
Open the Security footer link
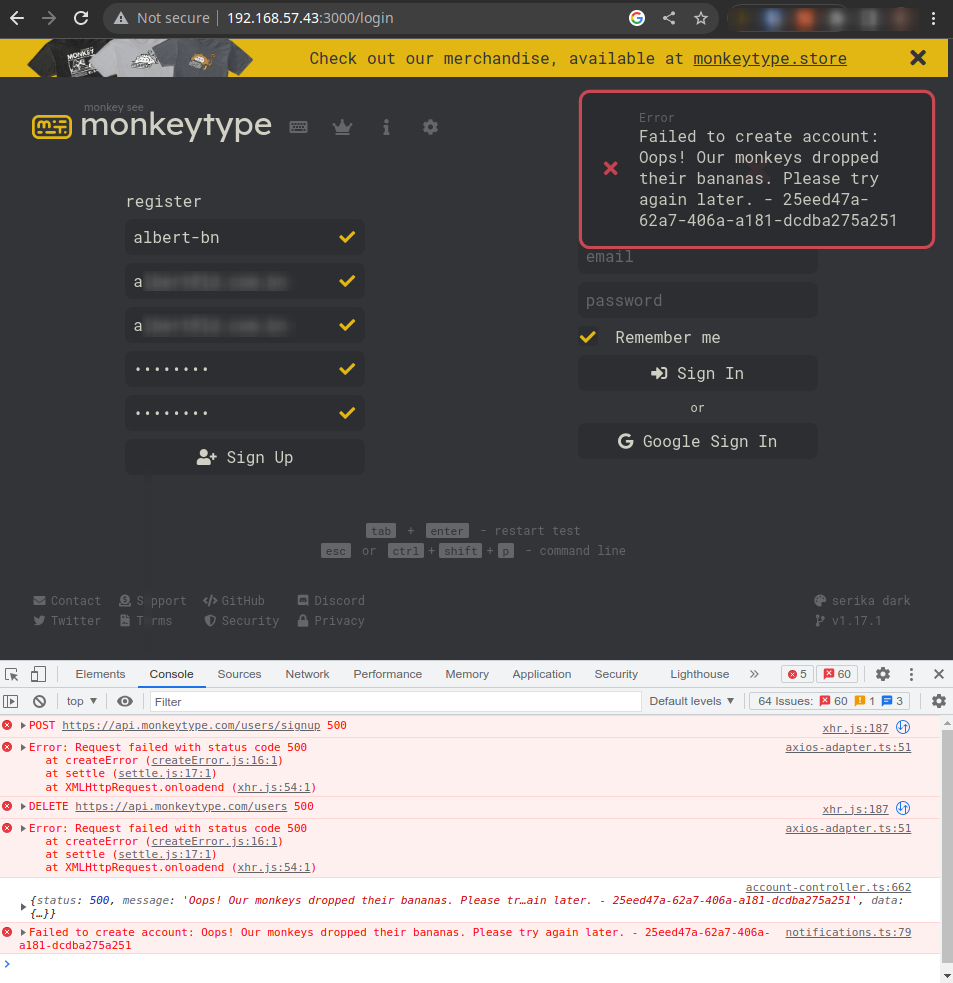[x=241, y=621]
